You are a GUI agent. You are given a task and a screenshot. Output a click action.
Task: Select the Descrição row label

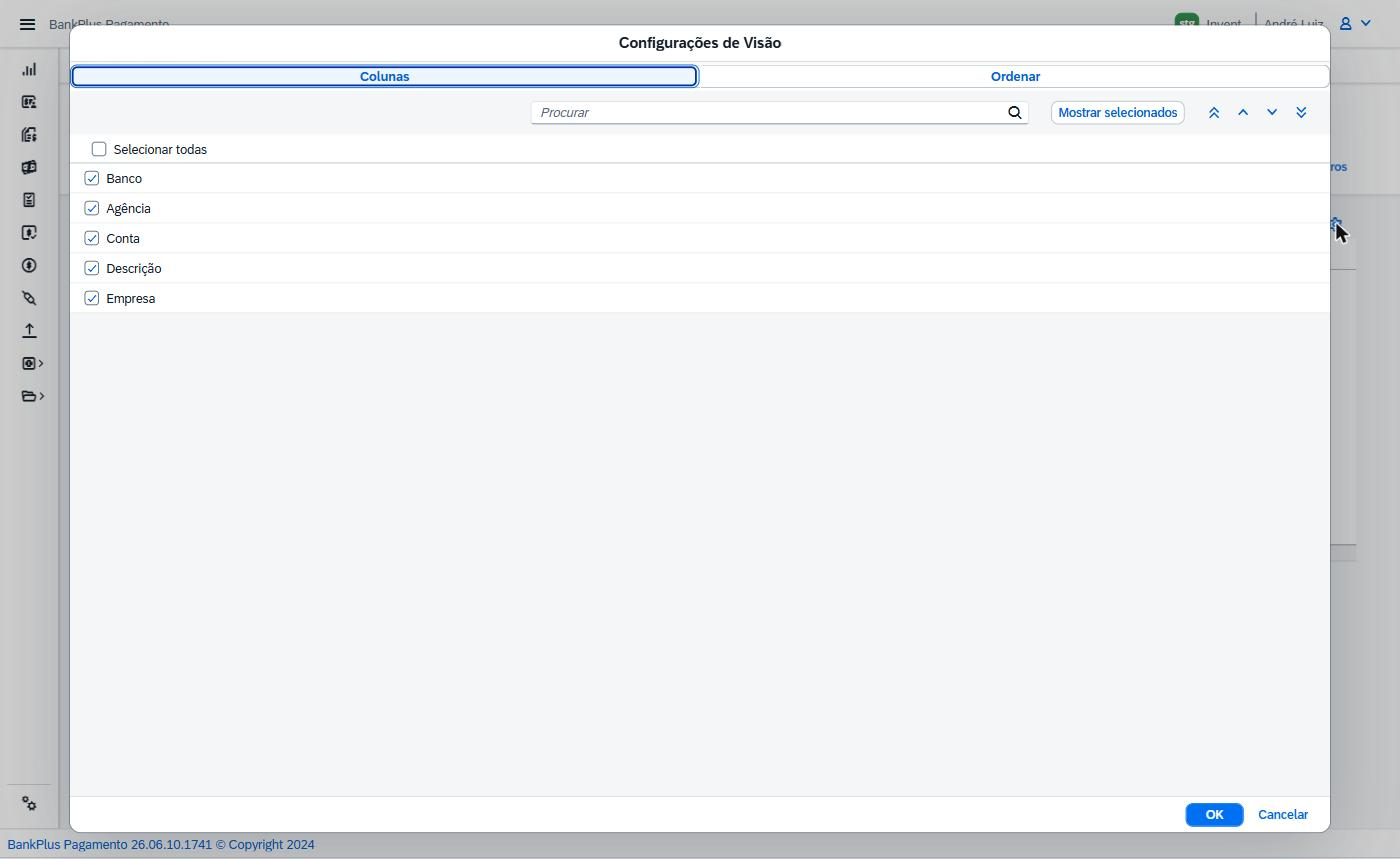(134, 268)
